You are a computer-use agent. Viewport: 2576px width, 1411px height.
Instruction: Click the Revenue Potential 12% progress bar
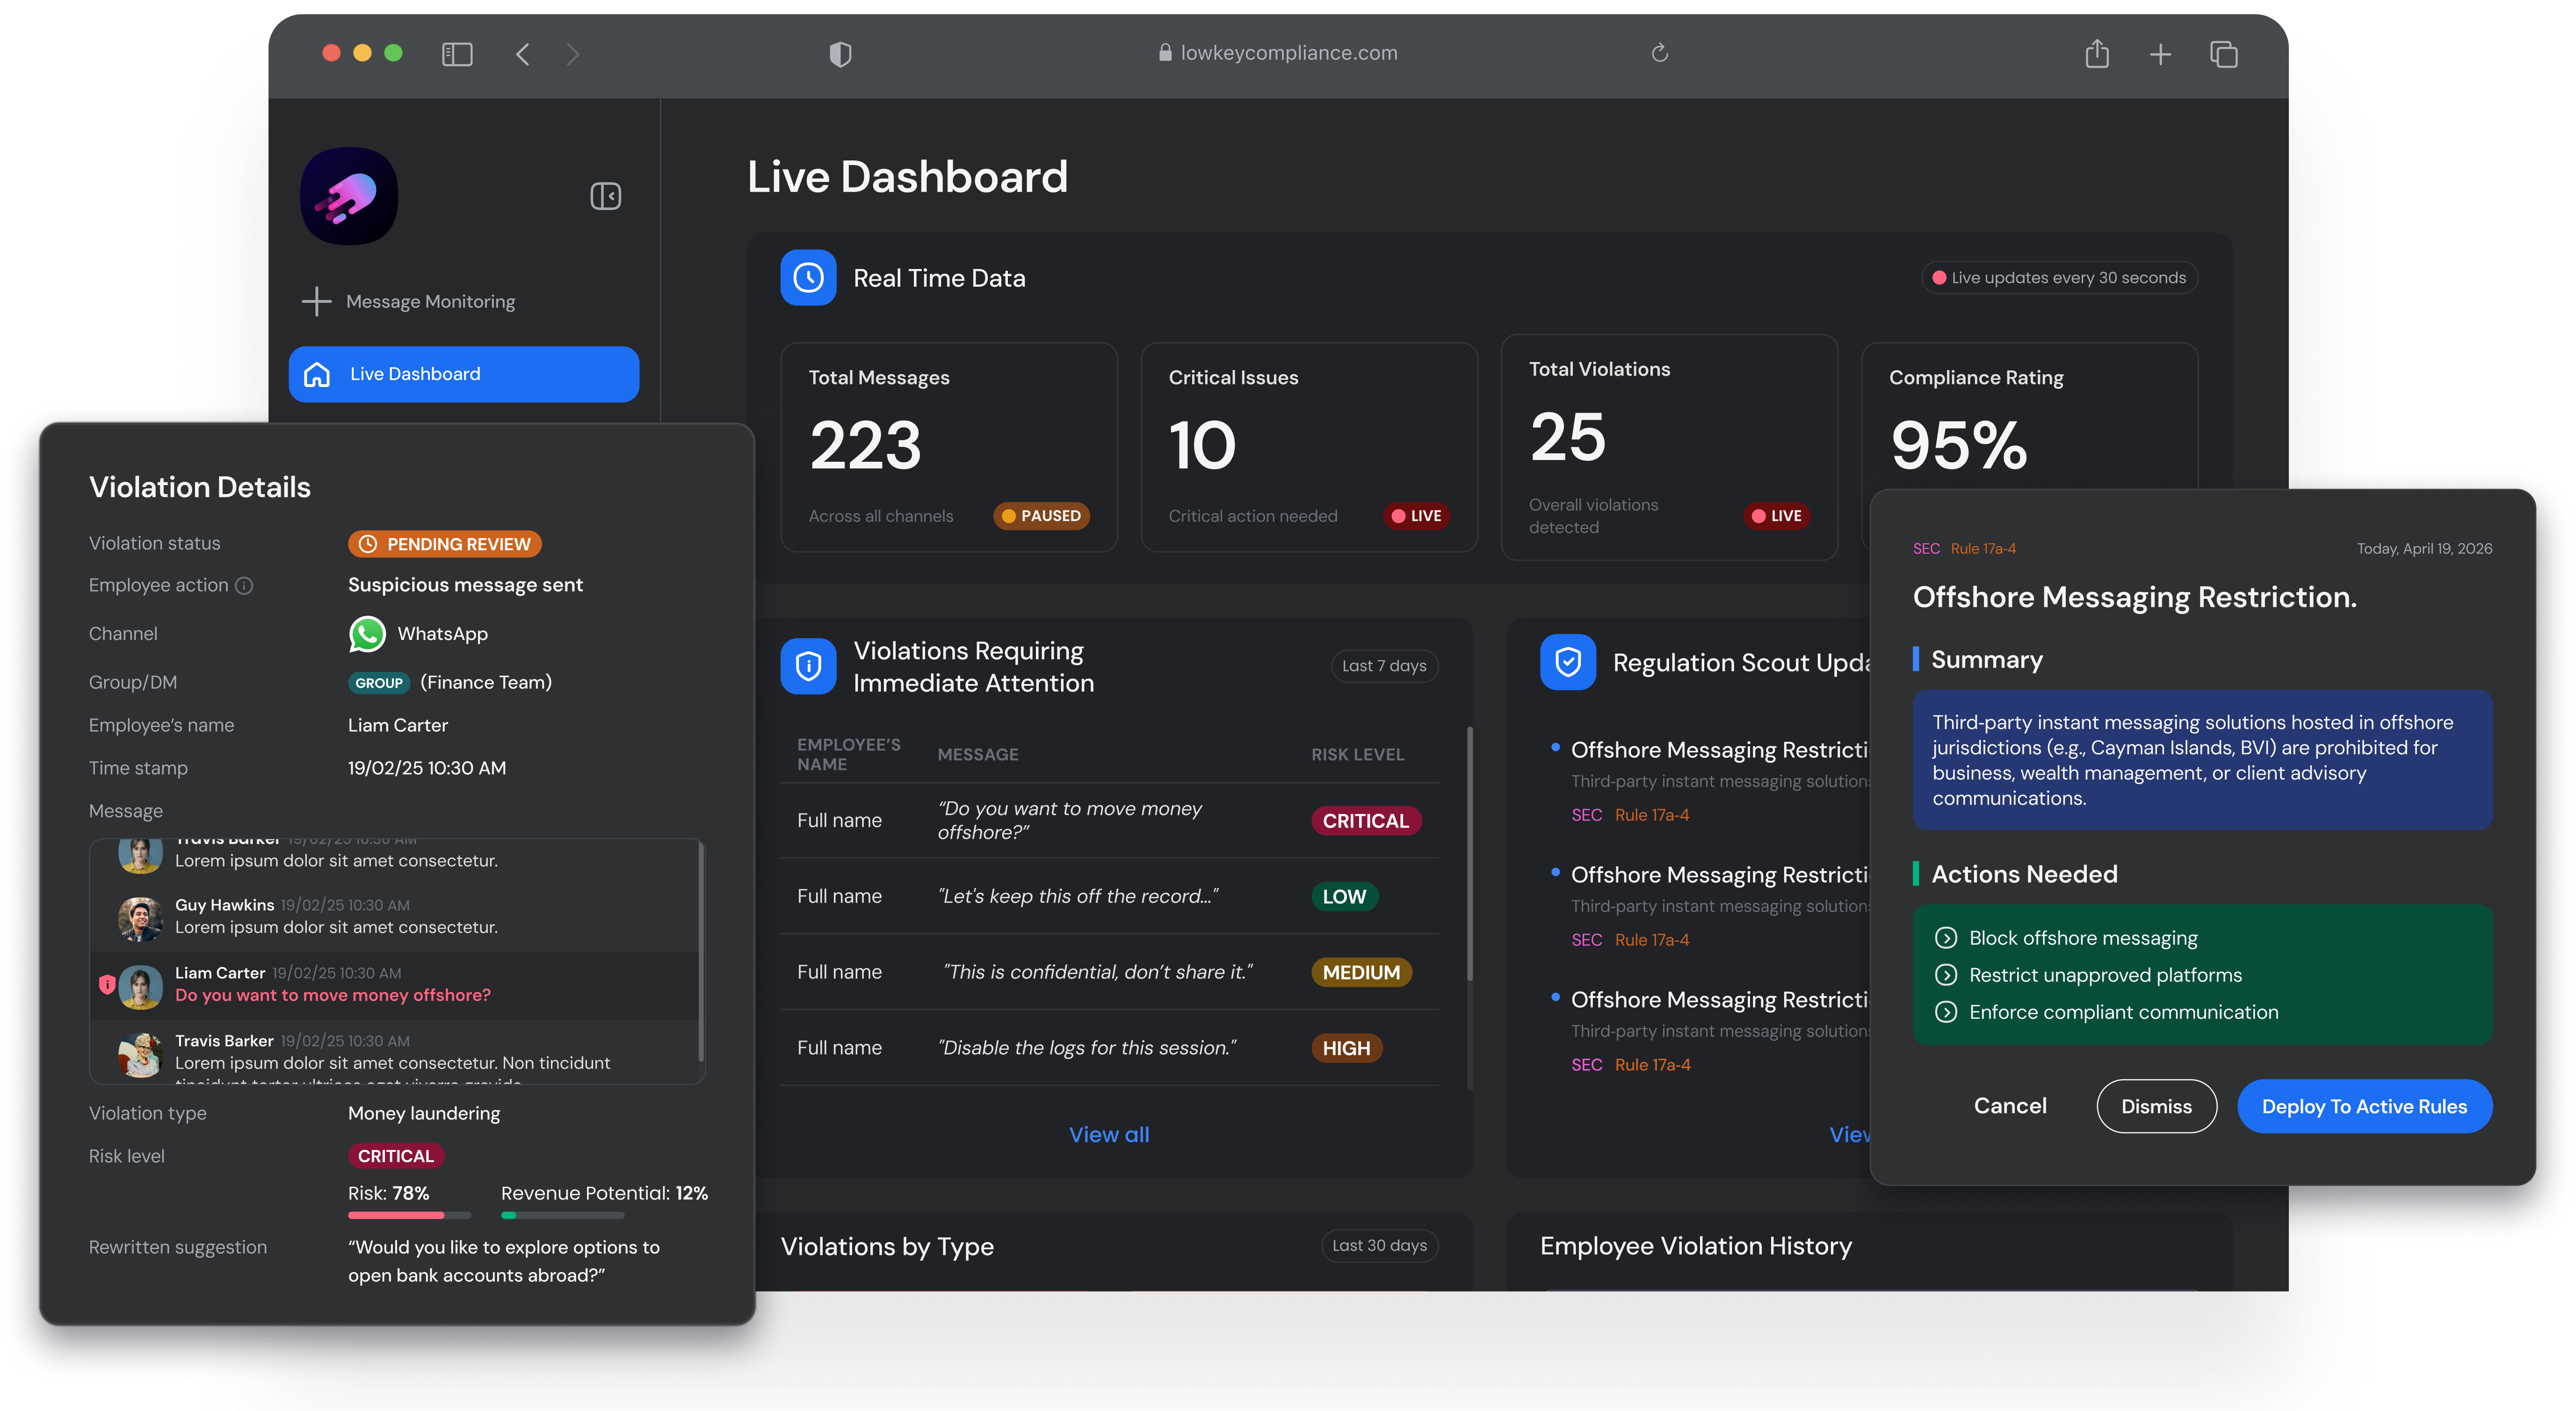coord(562,1215)
